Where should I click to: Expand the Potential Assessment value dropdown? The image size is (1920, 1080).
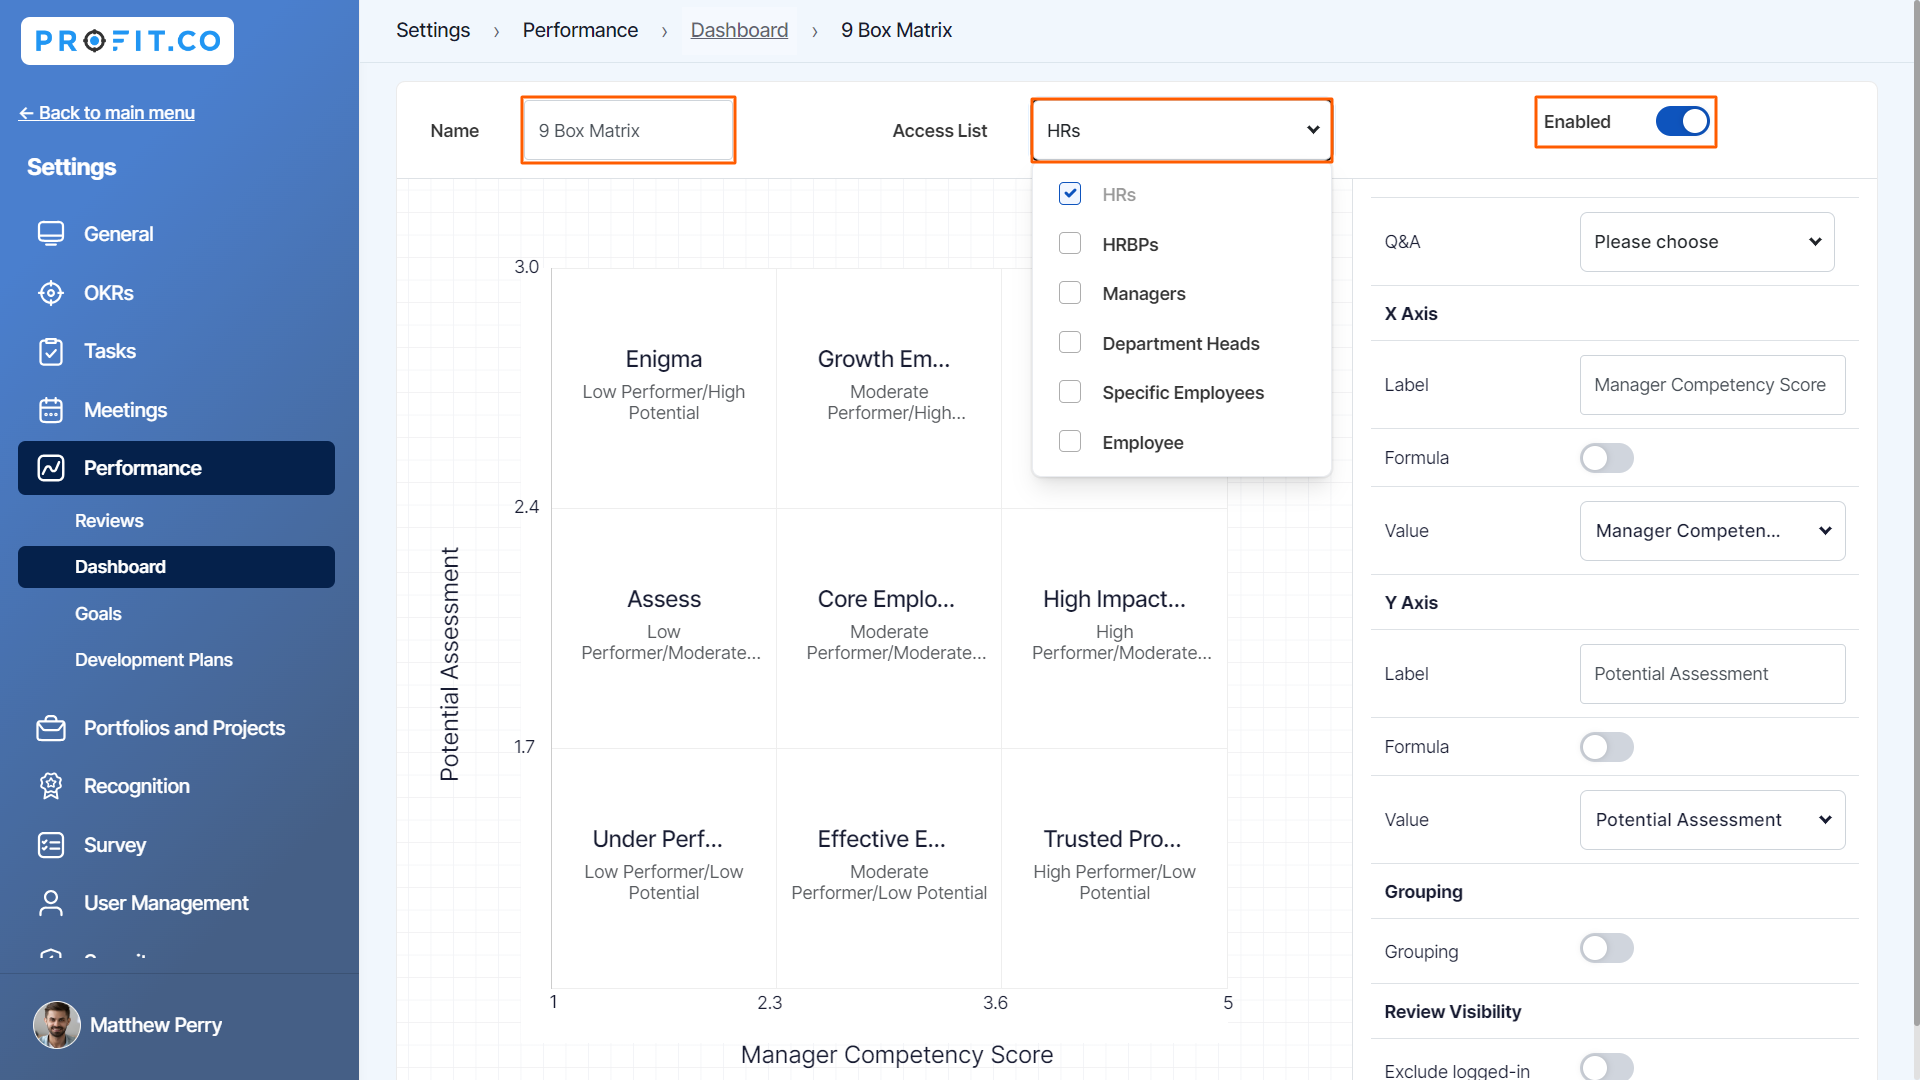1711,819
